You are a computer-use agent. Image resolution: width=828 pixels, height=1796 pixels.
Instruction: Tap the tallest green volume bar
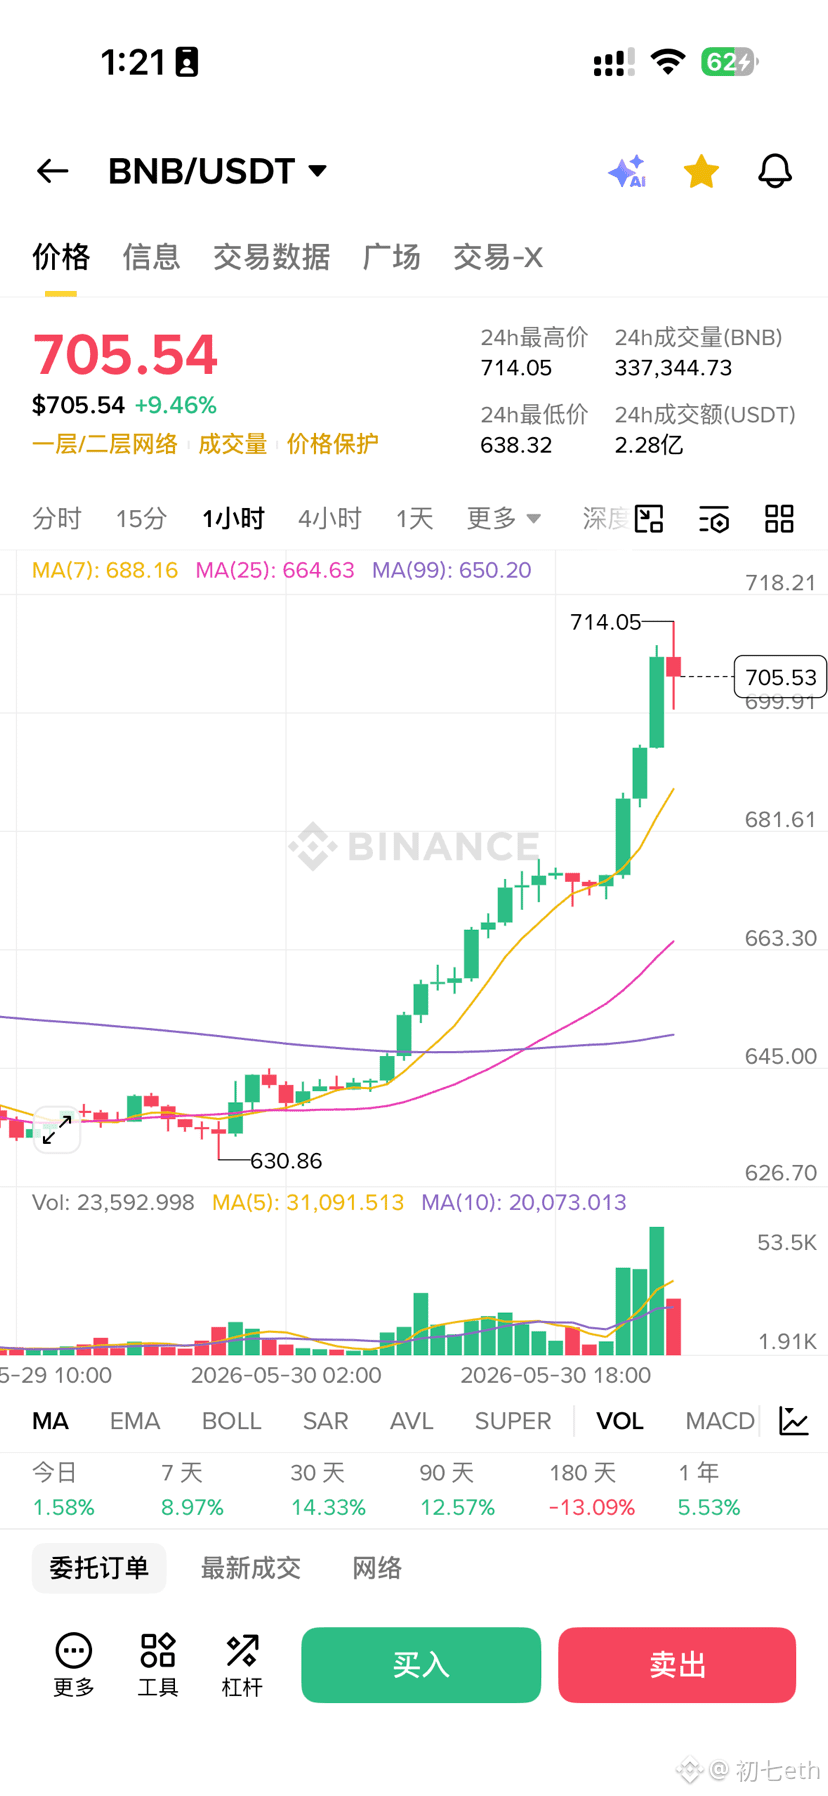coord(657,1291)
